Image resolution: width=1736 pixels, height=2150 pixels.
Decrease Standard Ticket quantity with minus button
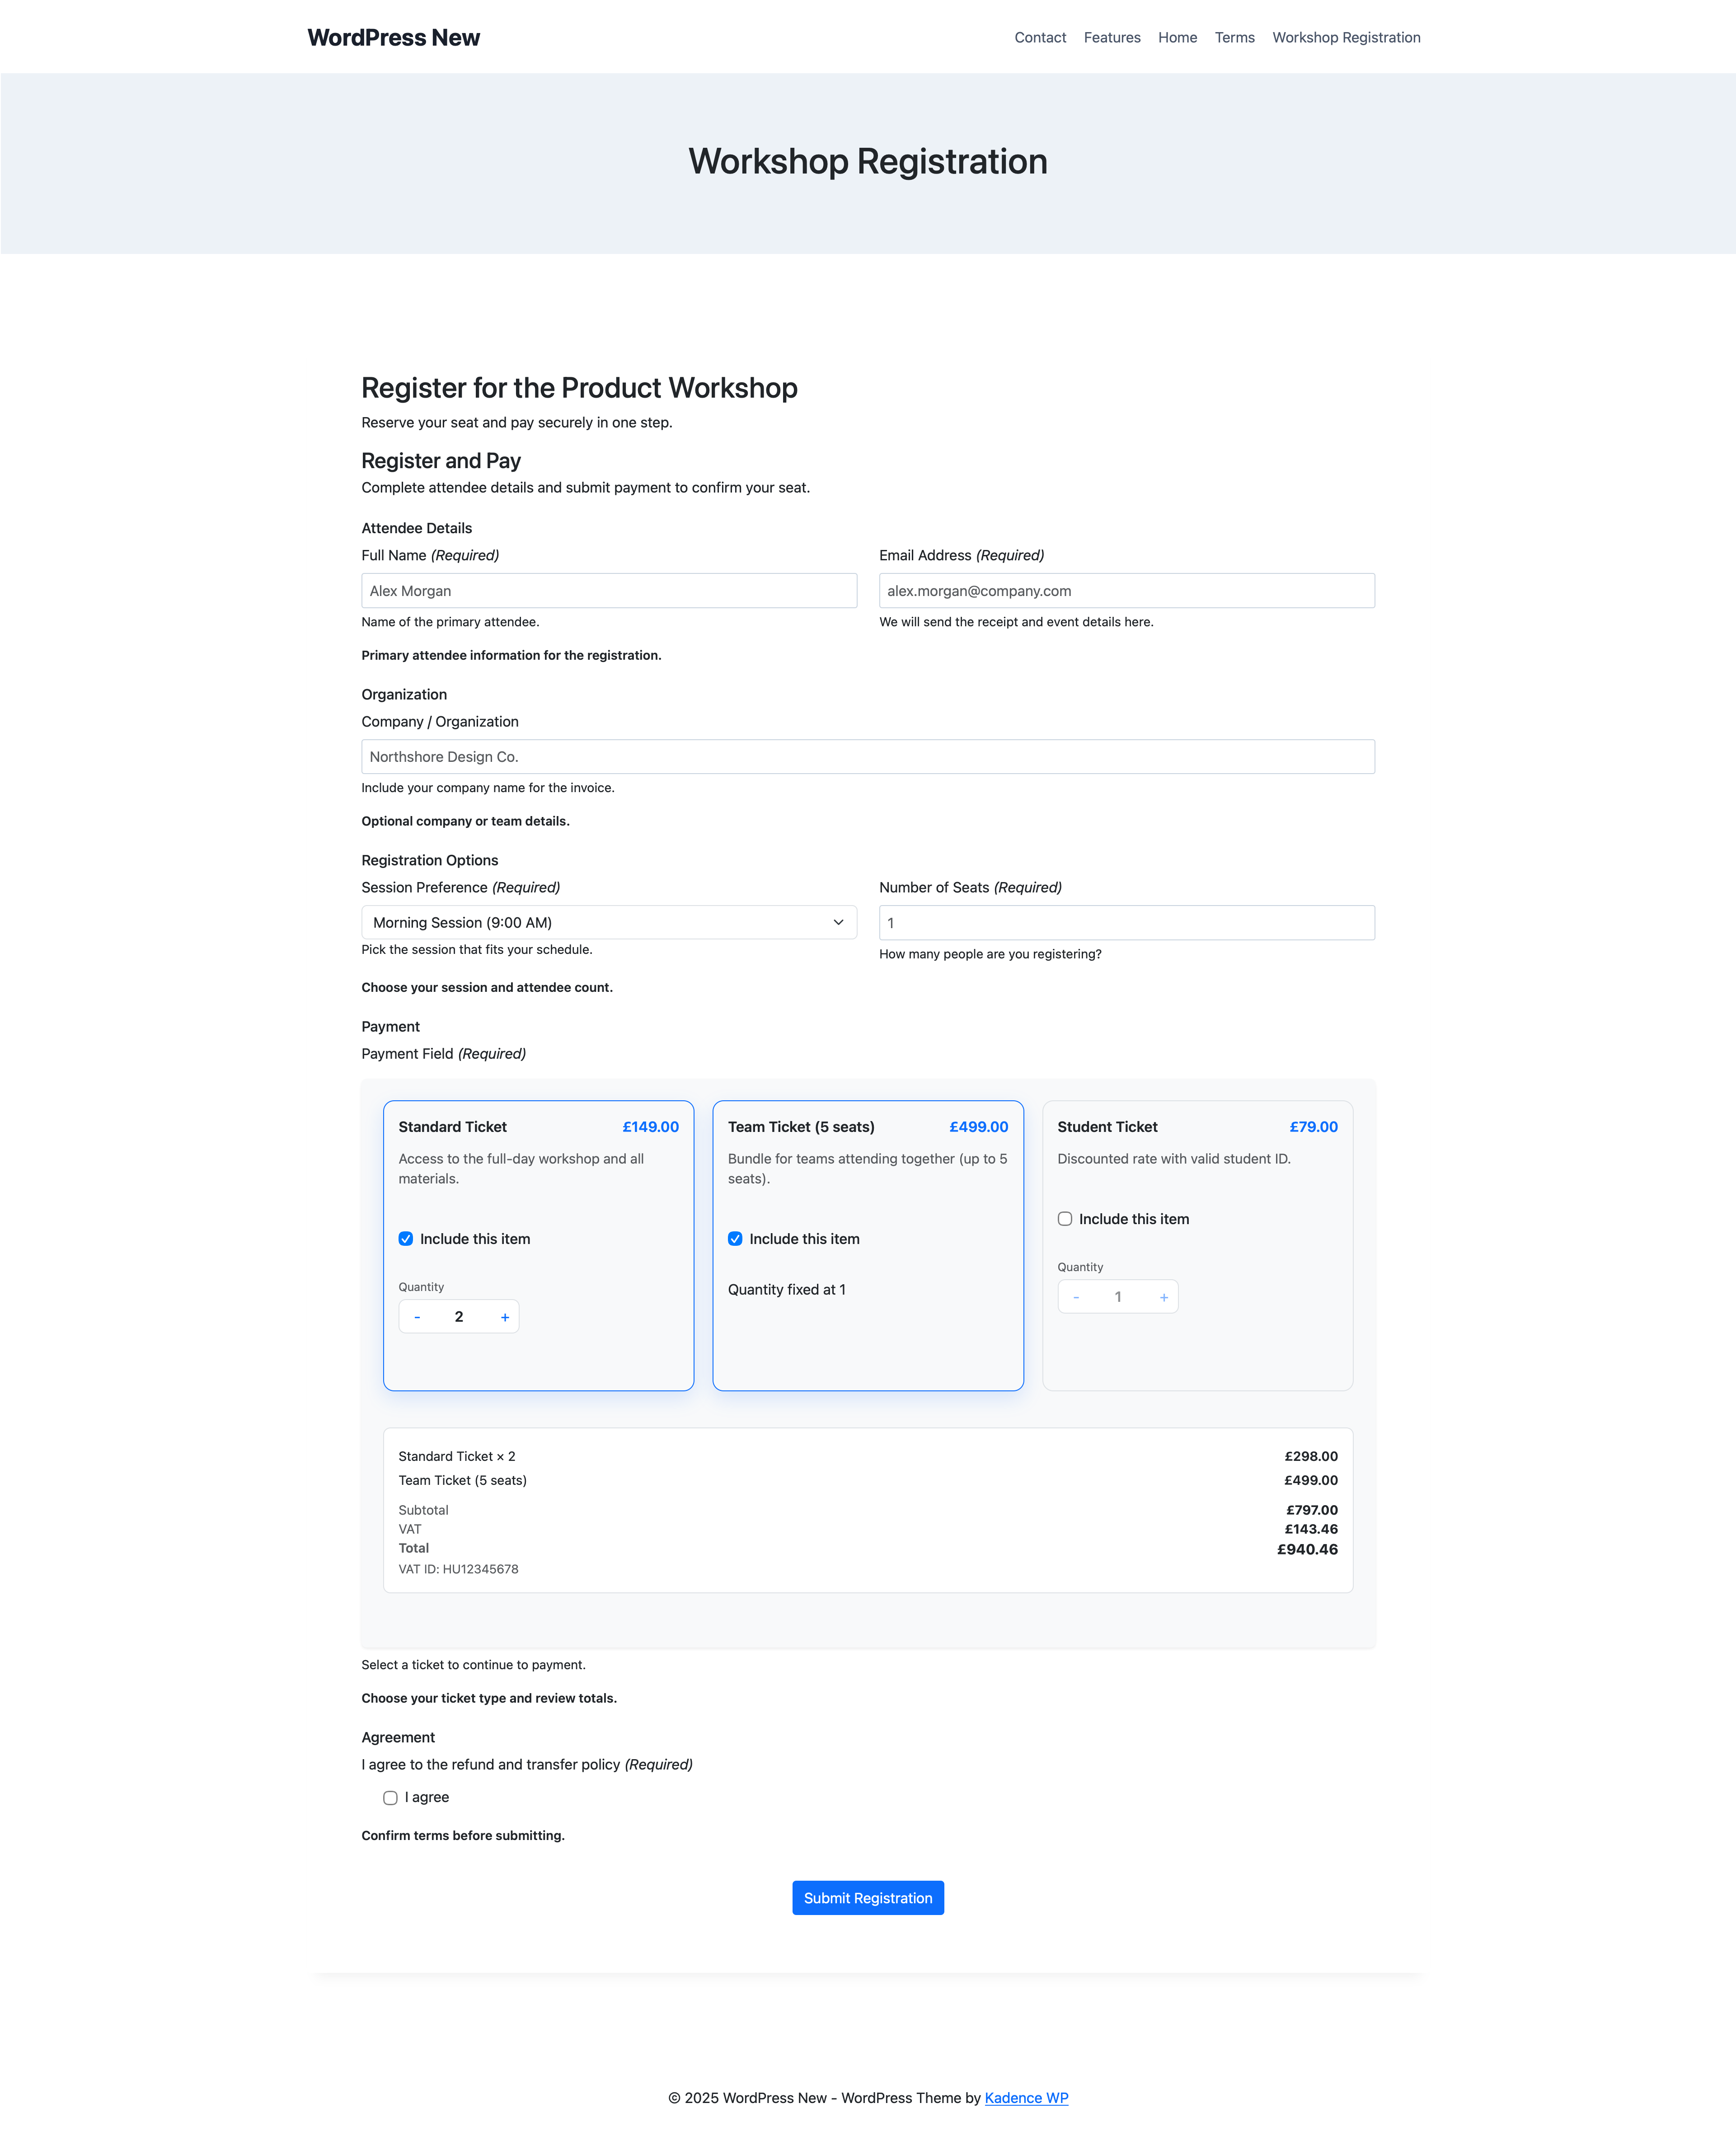pyautogui.click(x=417, y=1316)
